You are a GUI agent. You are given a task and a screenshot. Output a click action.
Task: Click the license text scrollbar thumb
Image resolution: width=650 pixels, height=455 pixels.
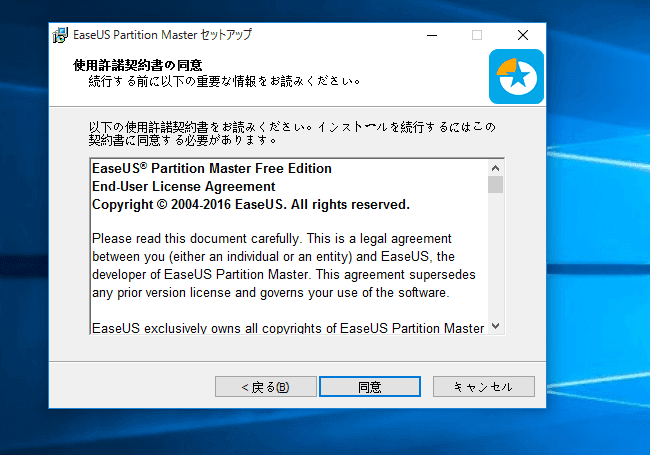click(495, 184)
